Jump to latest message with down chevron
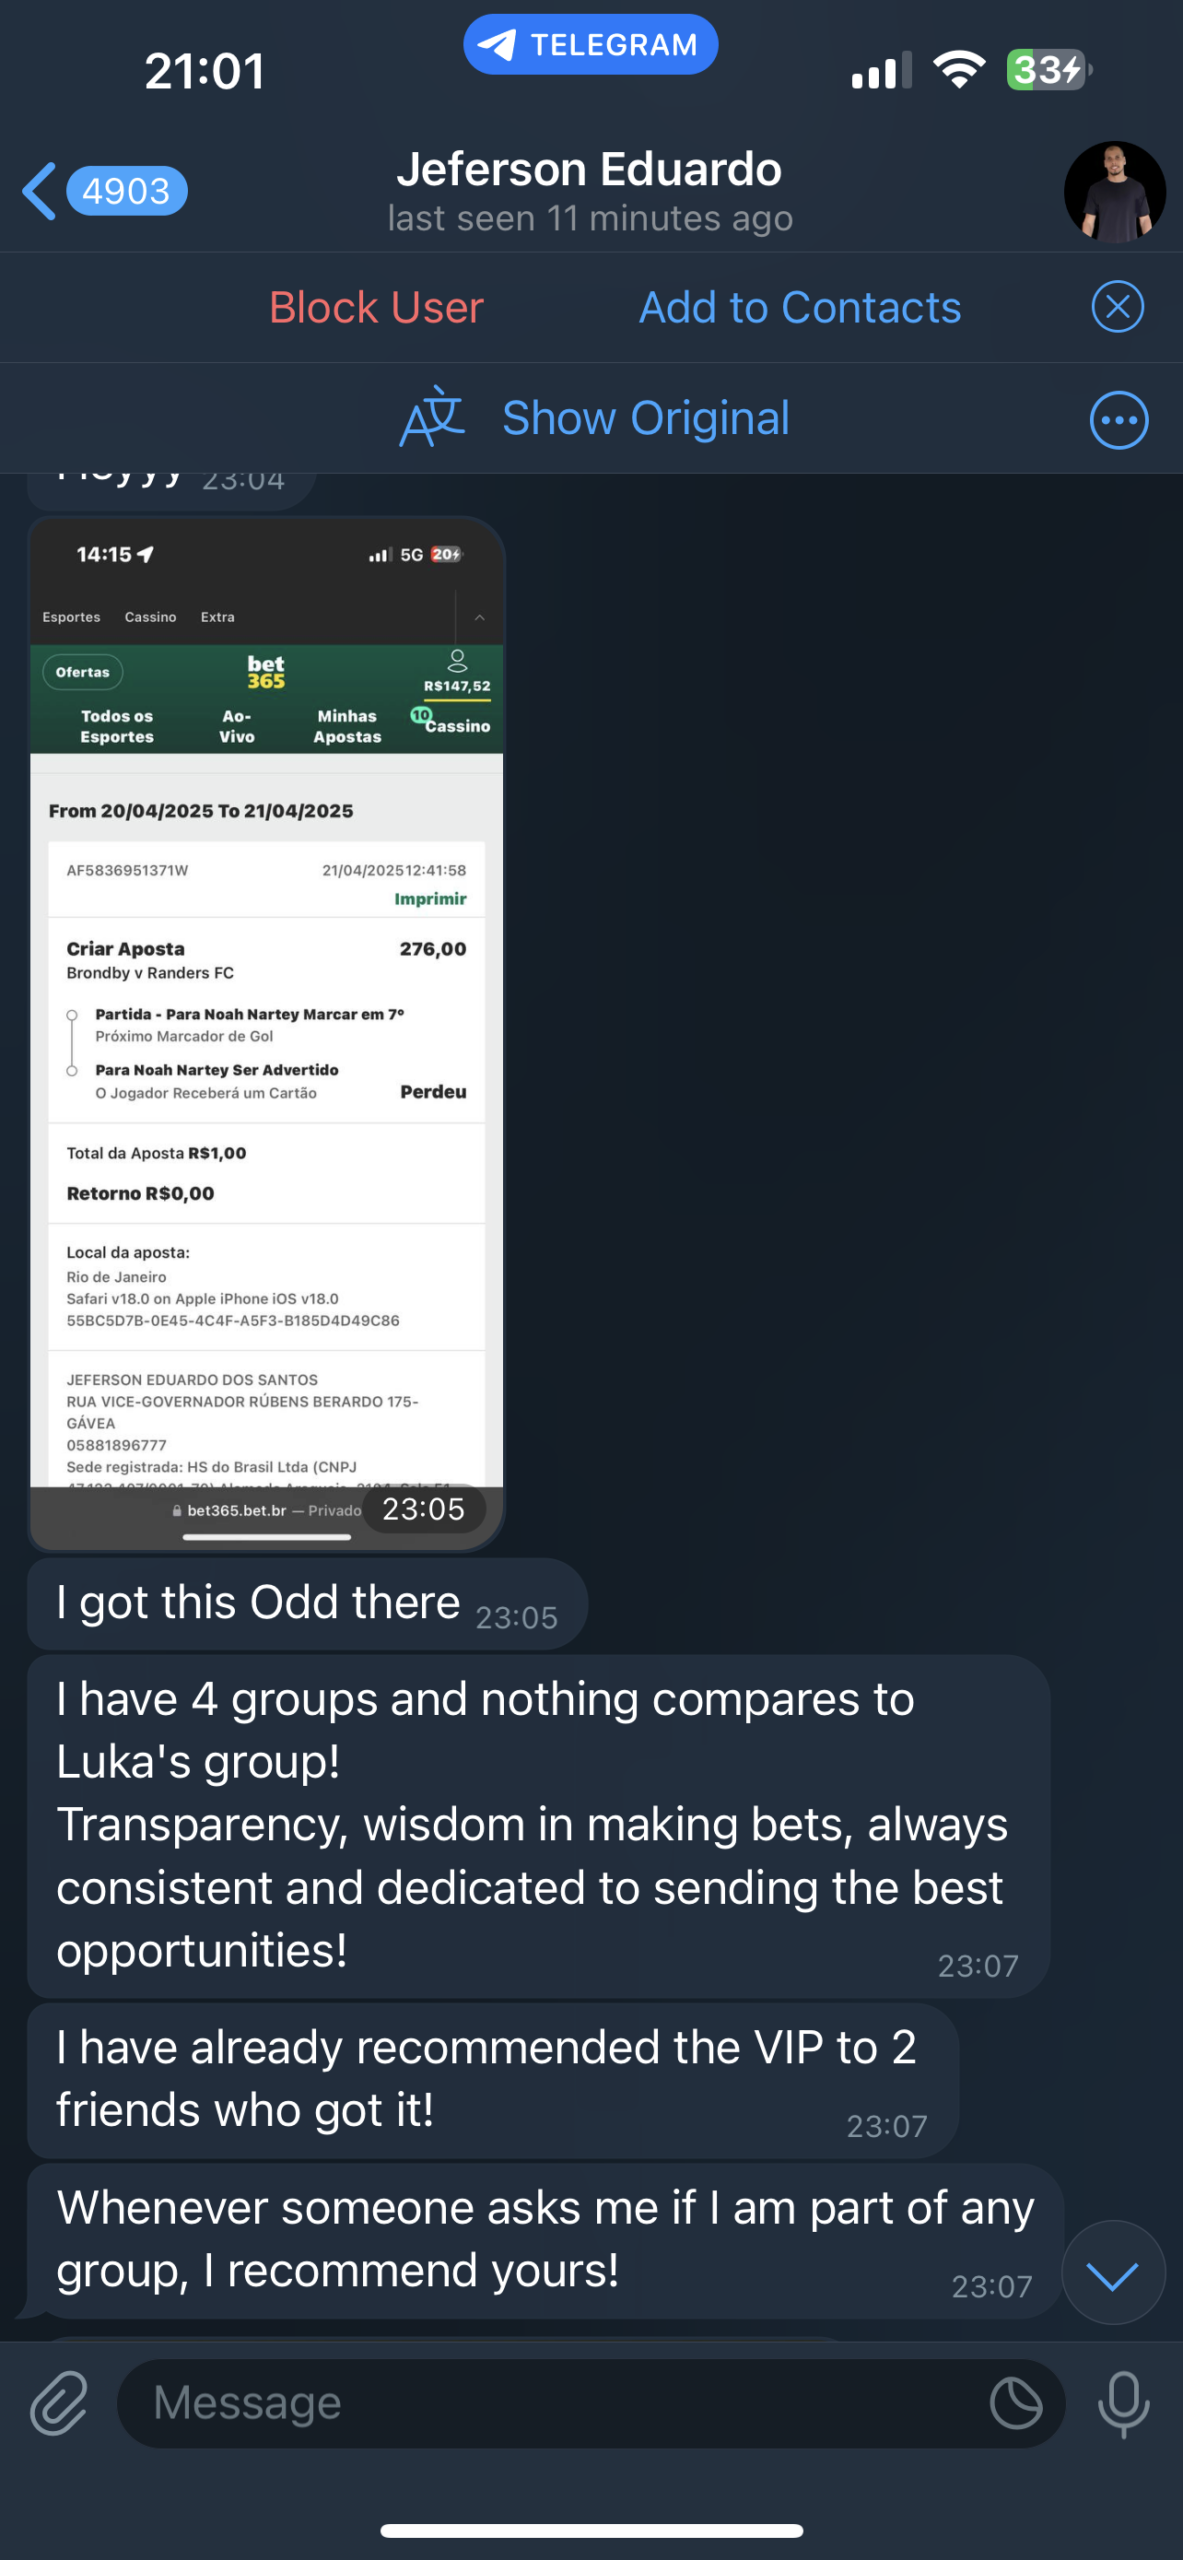The height and width of the screenshot is (2560, 1183). point(1112,2272)
